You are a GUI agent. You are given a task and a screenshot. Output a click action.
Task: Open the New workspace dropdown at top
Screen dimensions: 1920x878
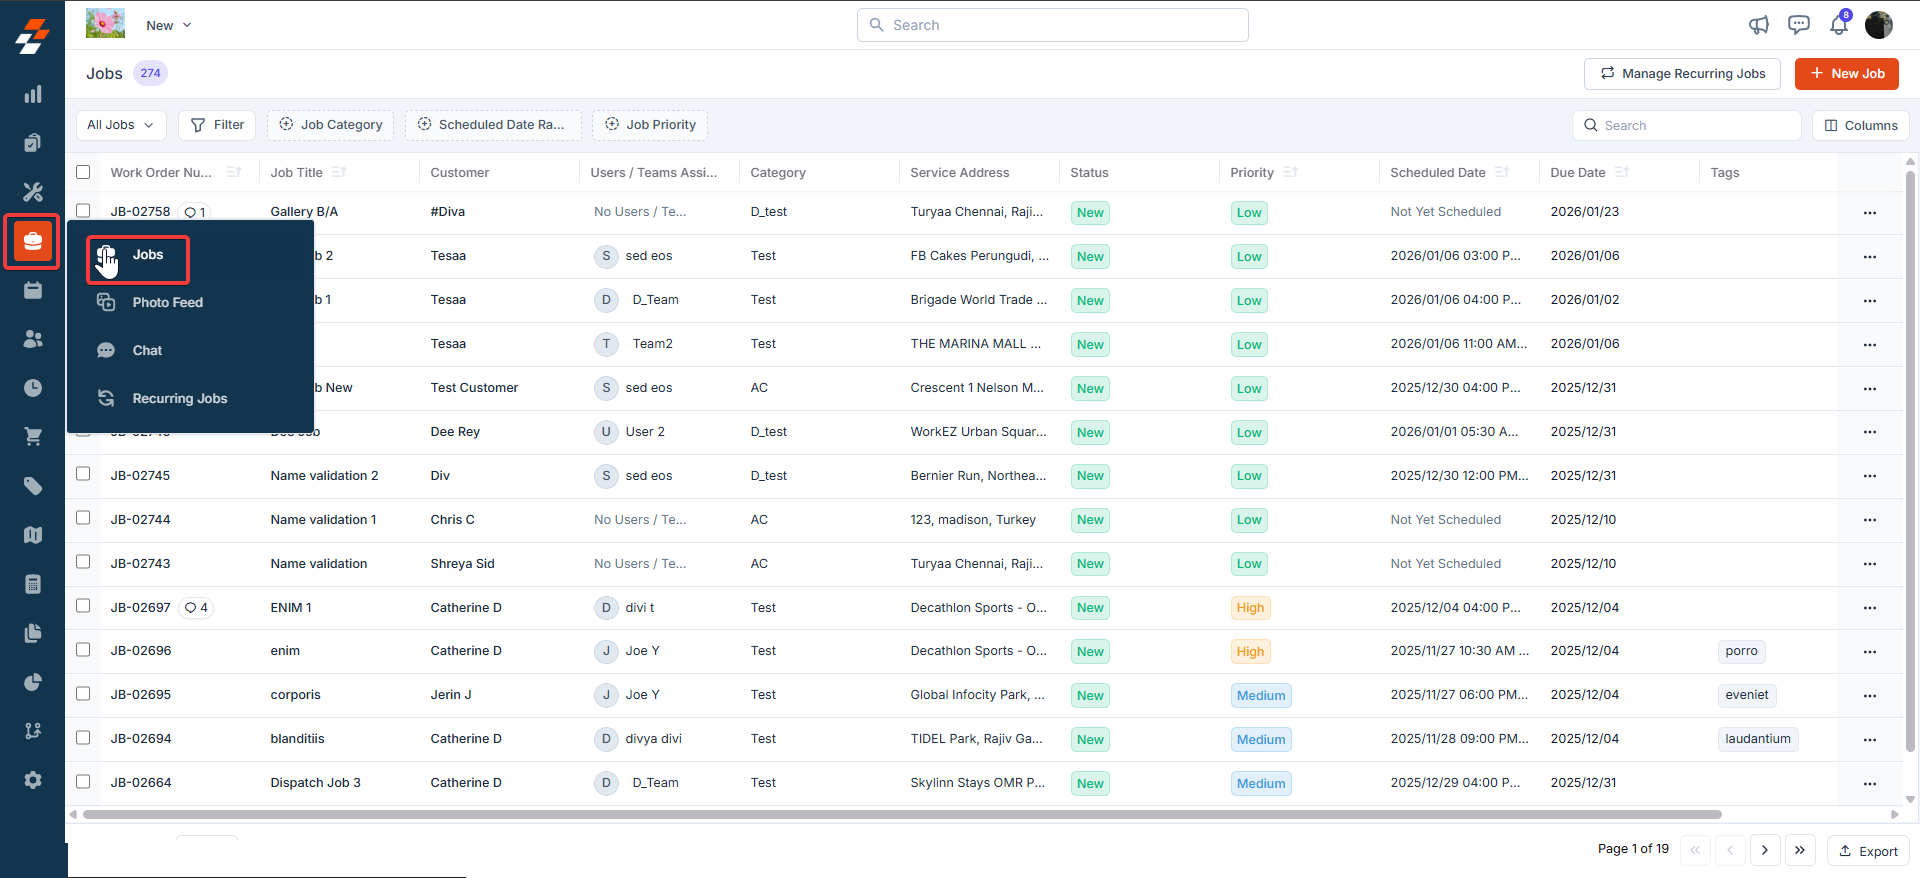(x=168, y=25)
